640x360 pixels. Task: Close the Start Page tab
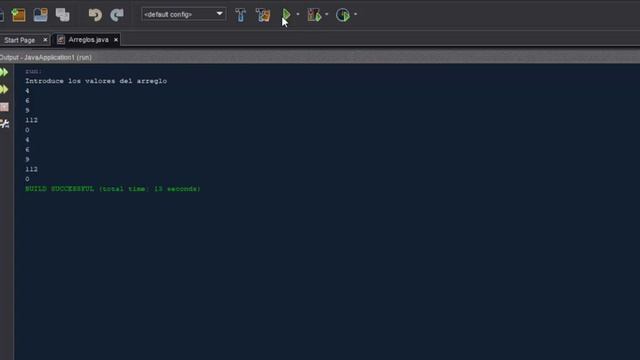[x=45, y=40]
